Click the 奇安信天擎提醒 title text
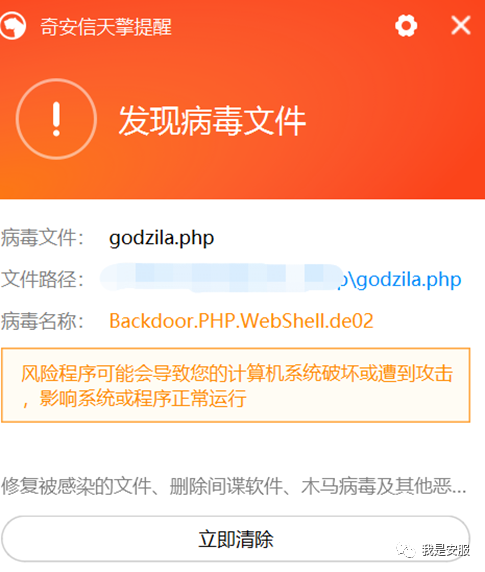The image size is (485, 572). point(105,27)
